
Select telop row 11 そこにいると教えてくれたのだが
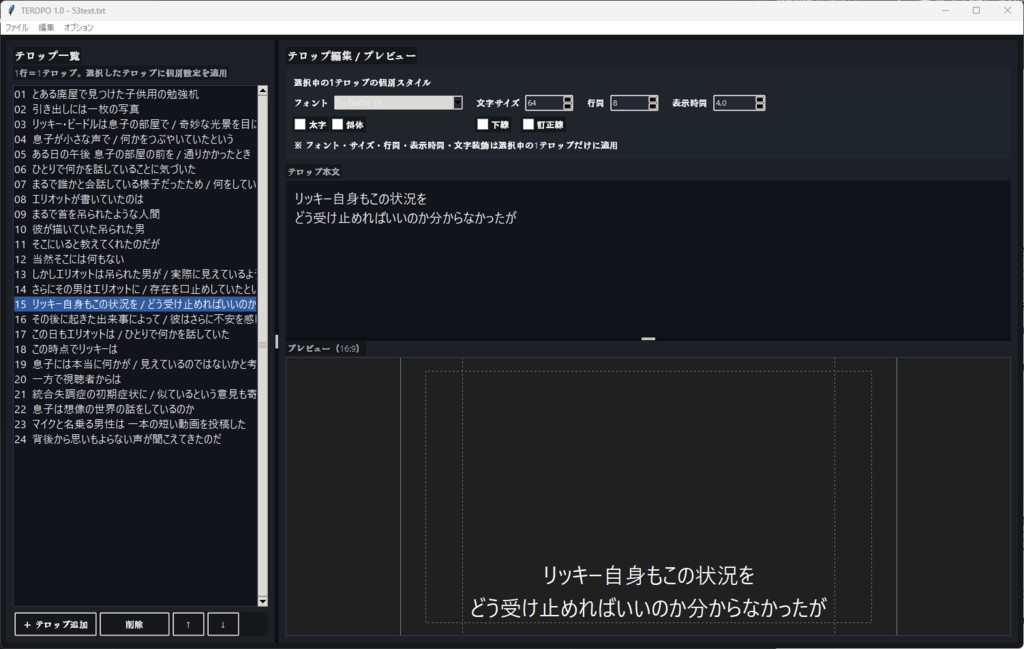135,244
